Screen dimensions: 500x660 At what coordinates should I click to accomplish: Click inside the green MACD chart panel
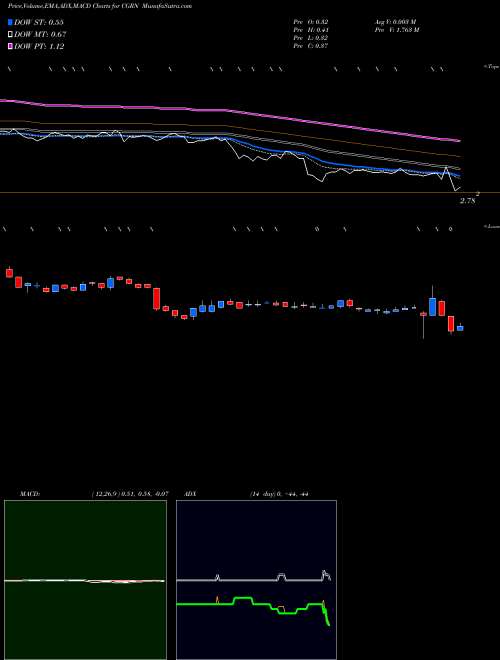(85, 580)
